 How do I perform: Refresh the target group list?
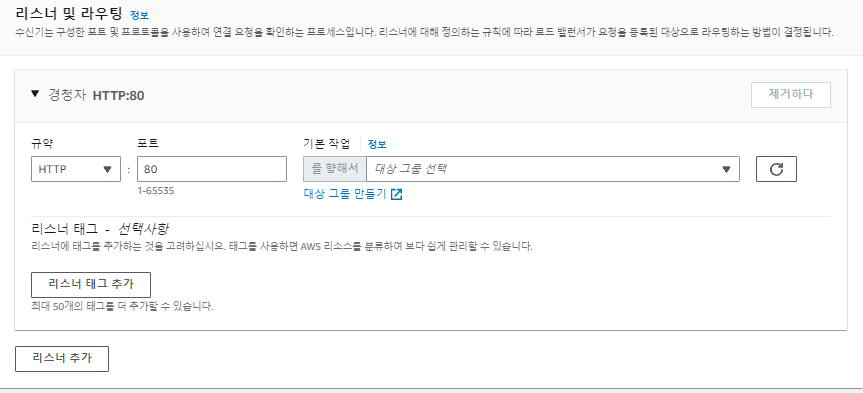[776, 169]
